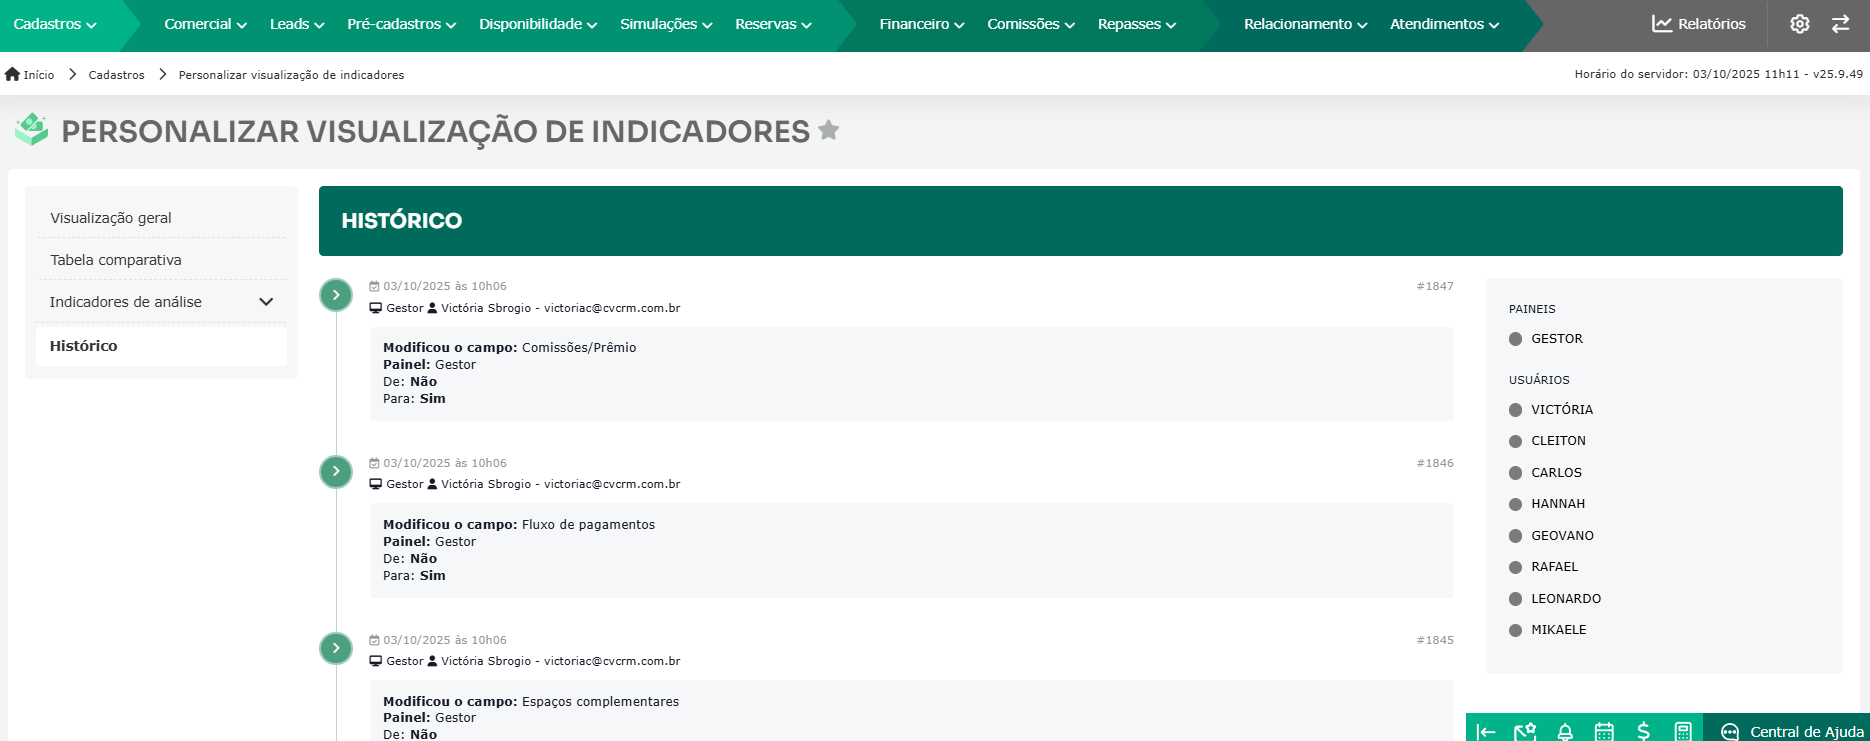Open the Atendimentos top menu

click(x=1444, y=24)
